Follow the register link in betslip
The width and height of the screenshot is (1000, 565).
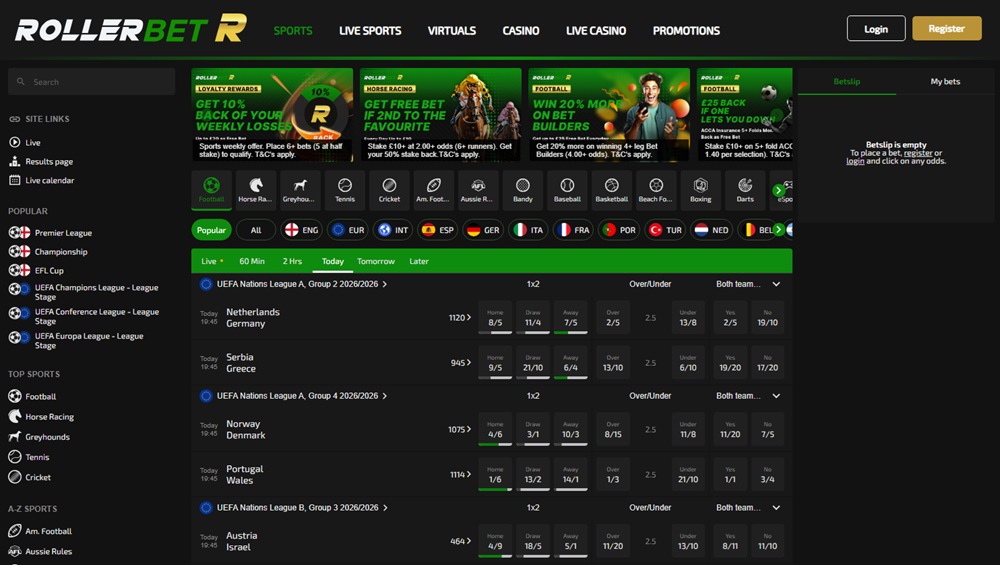coord(918,153)
